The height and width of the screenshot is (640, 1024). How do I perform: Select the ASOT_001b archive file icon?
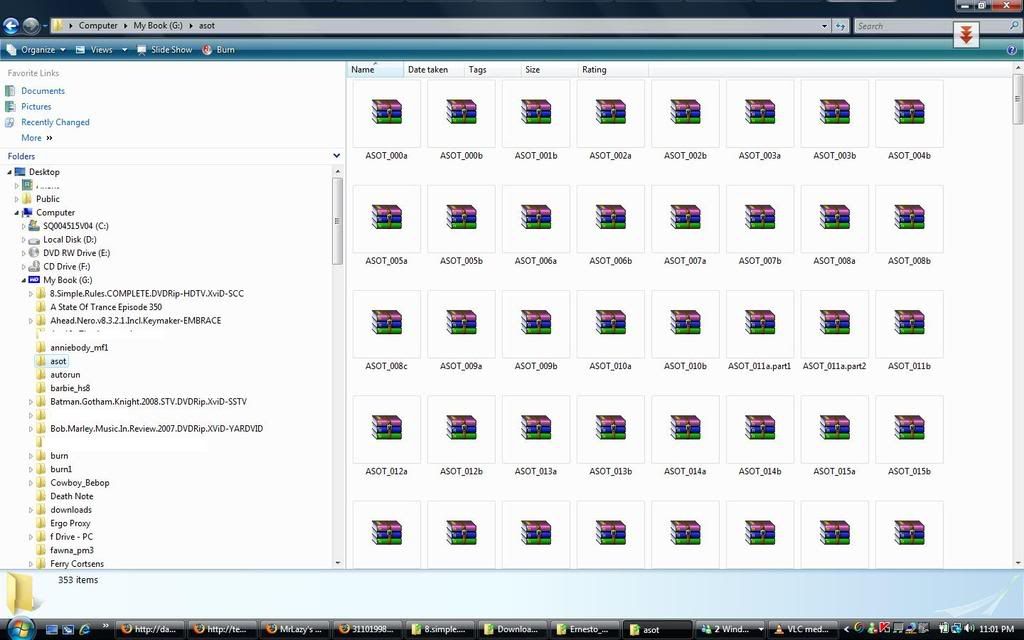coord(536,112)
